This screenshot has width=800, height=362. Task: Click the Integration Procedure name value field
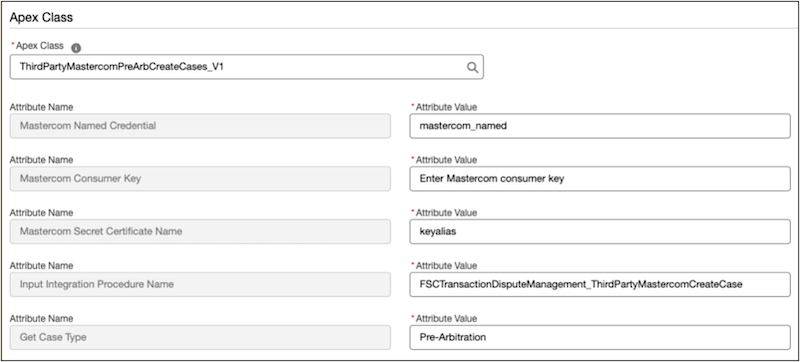(x=600, y=285)
